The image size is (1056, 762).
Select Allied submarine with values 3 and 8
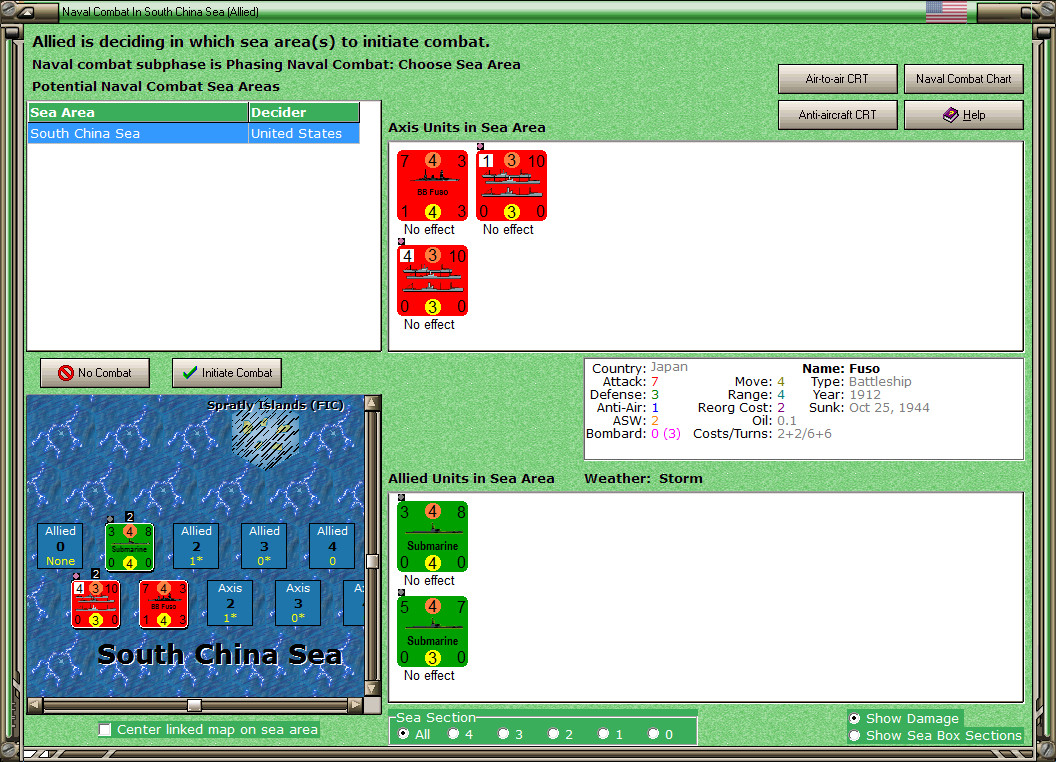[432, 536]
